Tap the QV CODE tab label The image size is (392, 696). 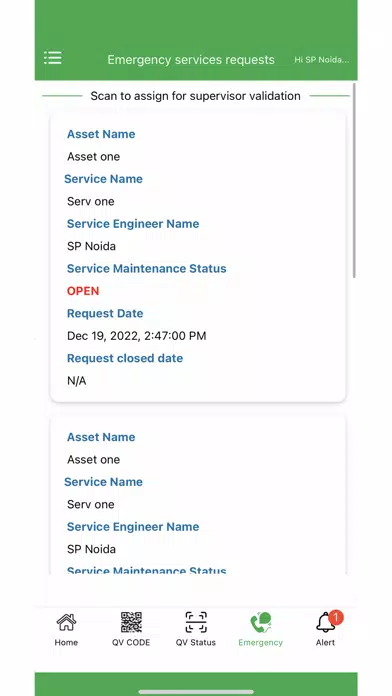click(131, 642)
